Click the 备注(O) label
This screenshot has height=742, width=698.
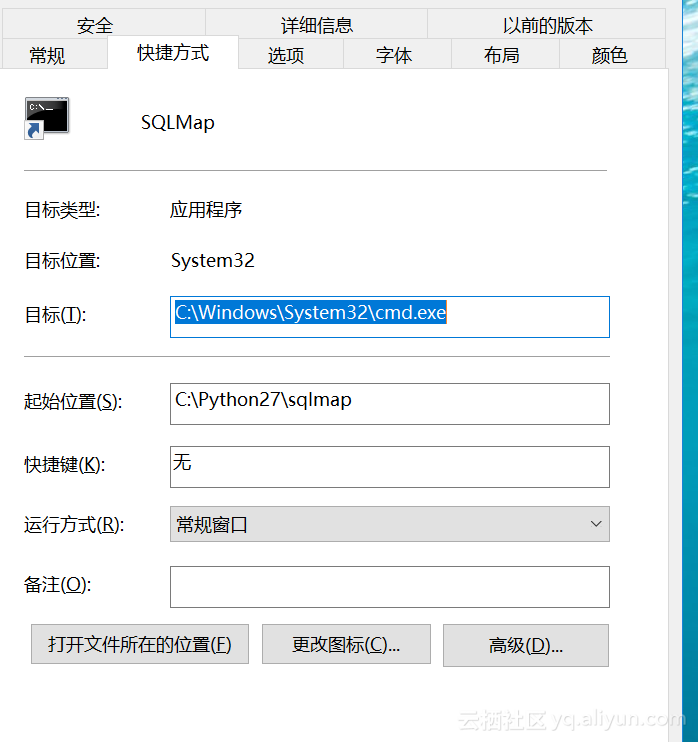click(x=58, y=585)
